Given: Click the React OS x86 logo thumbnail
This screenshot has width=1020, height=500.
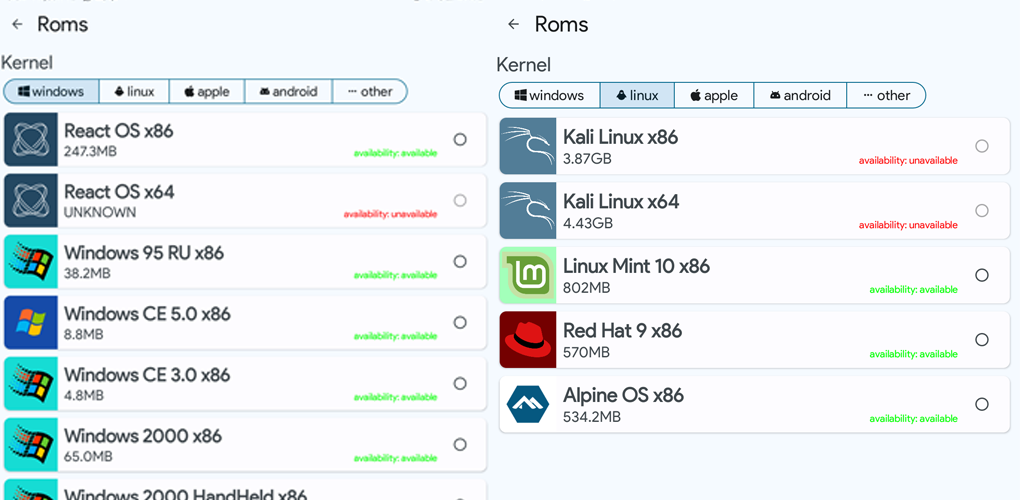Looking at the screenshot, I should coord(31,139).
